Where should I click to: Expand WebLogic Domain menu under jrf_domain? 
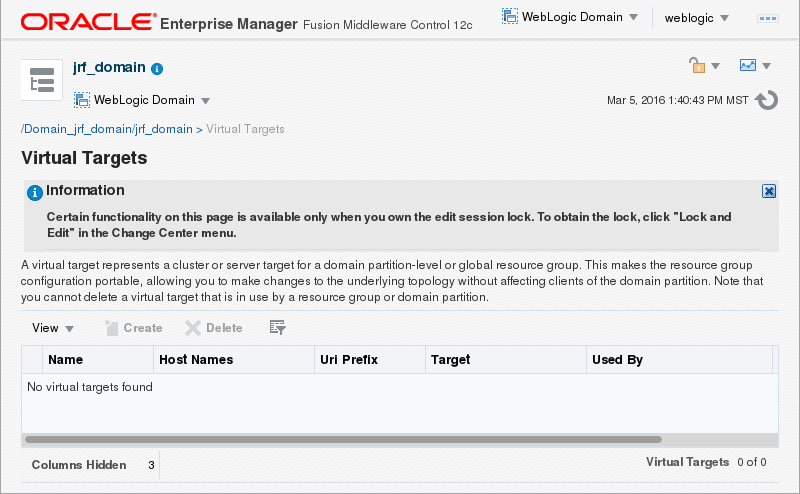(142, 100)
